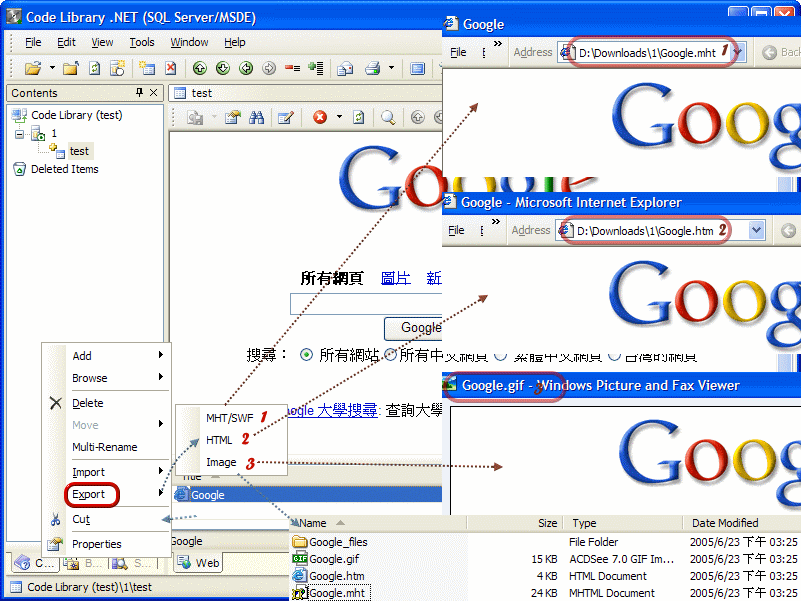The height and width of the screenshot is (601, 801).
Task: Select the Code Library (test) root node
Action: pyautogui.click(x=77, y=115)
